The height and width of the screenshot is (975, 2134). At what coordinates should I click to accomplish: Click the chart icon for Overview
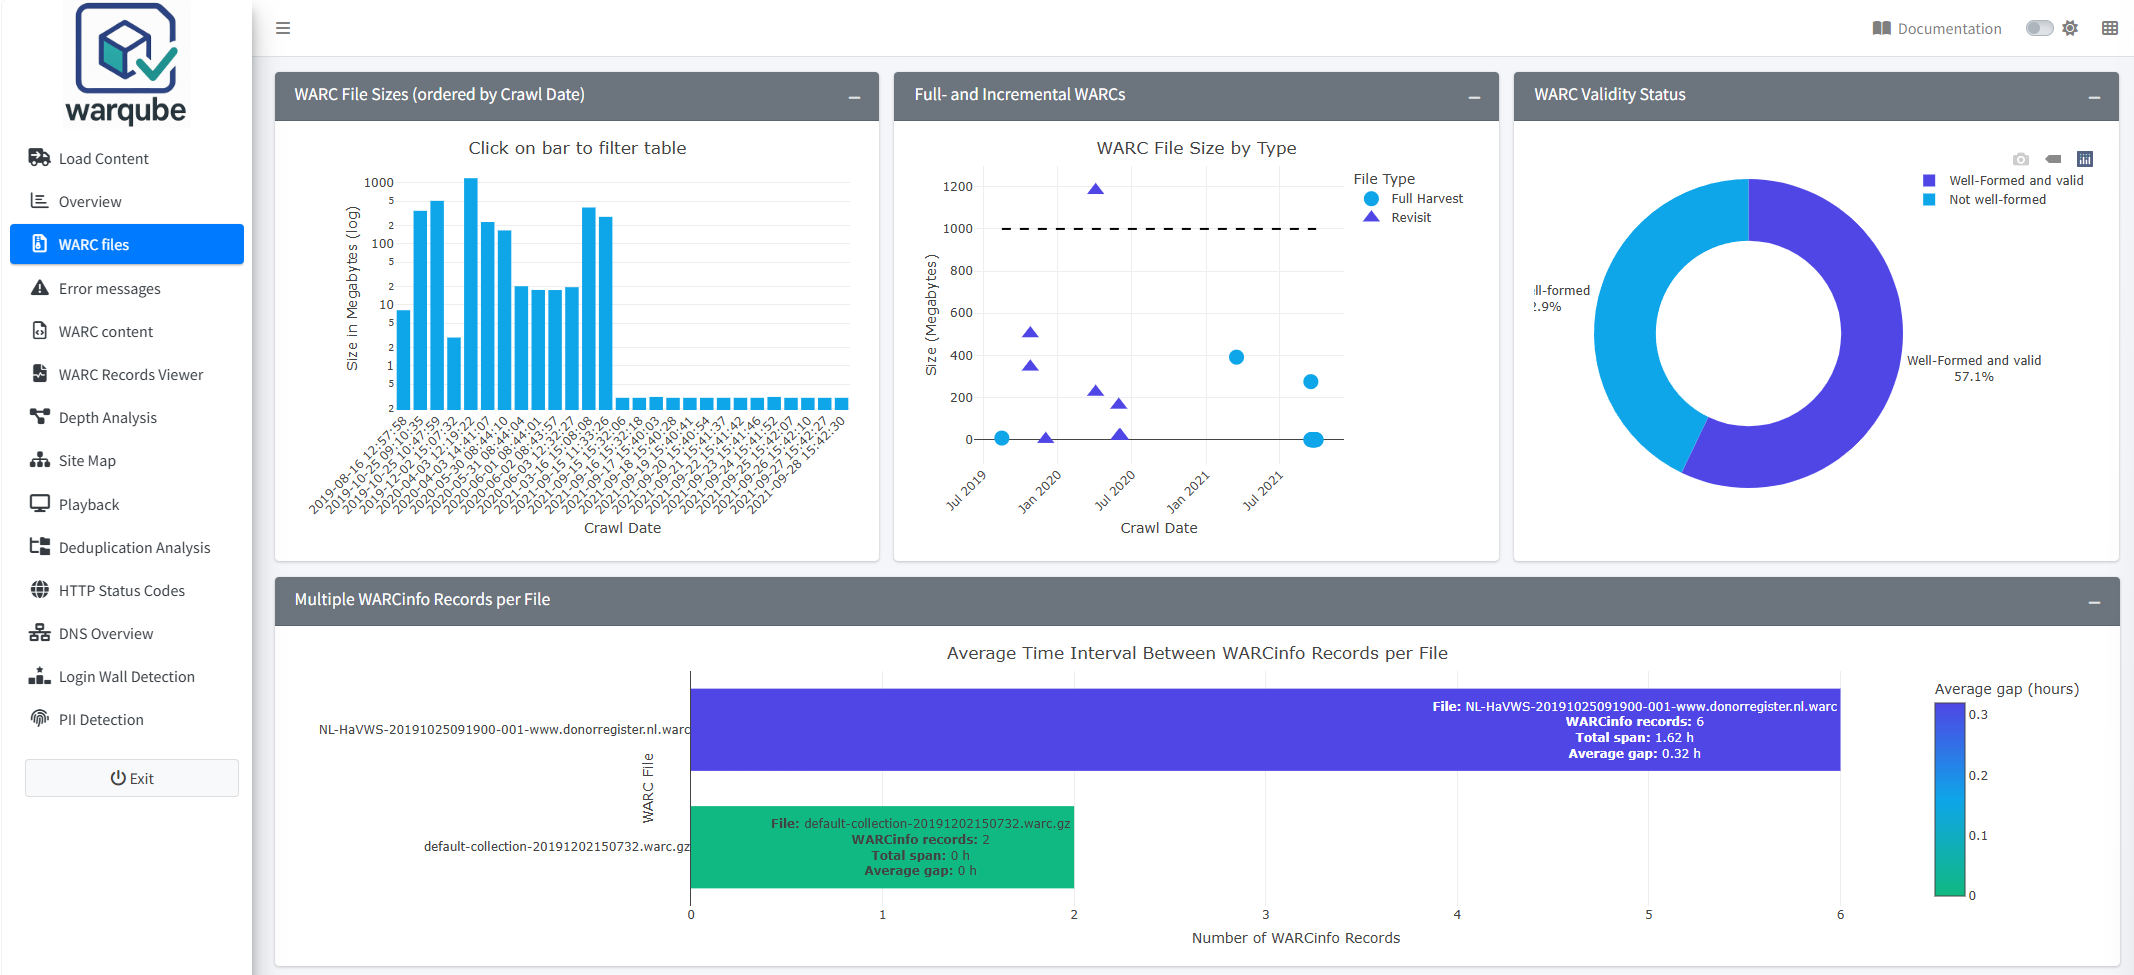[40, 201]
